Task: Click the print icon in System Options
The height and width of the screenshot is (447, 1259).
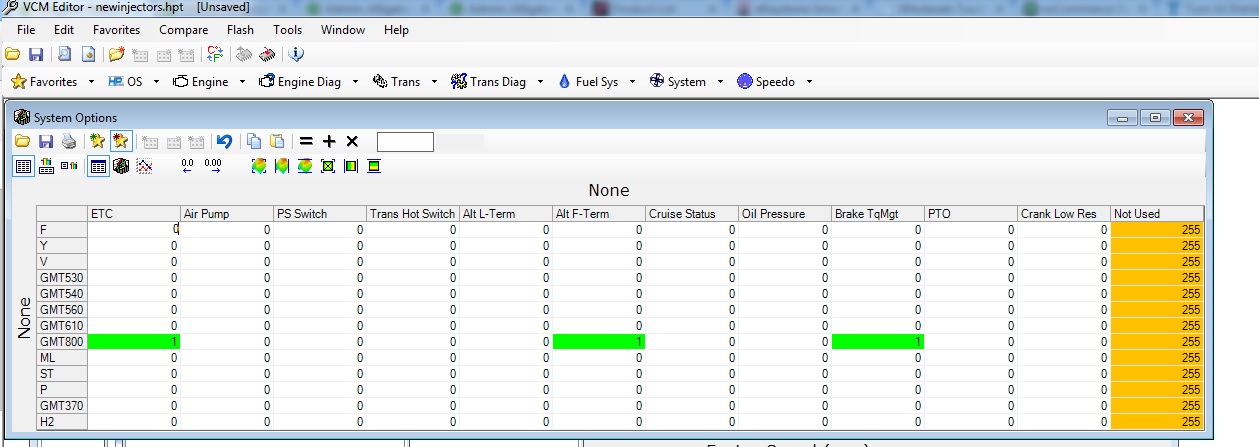Action: pos(69,142)
